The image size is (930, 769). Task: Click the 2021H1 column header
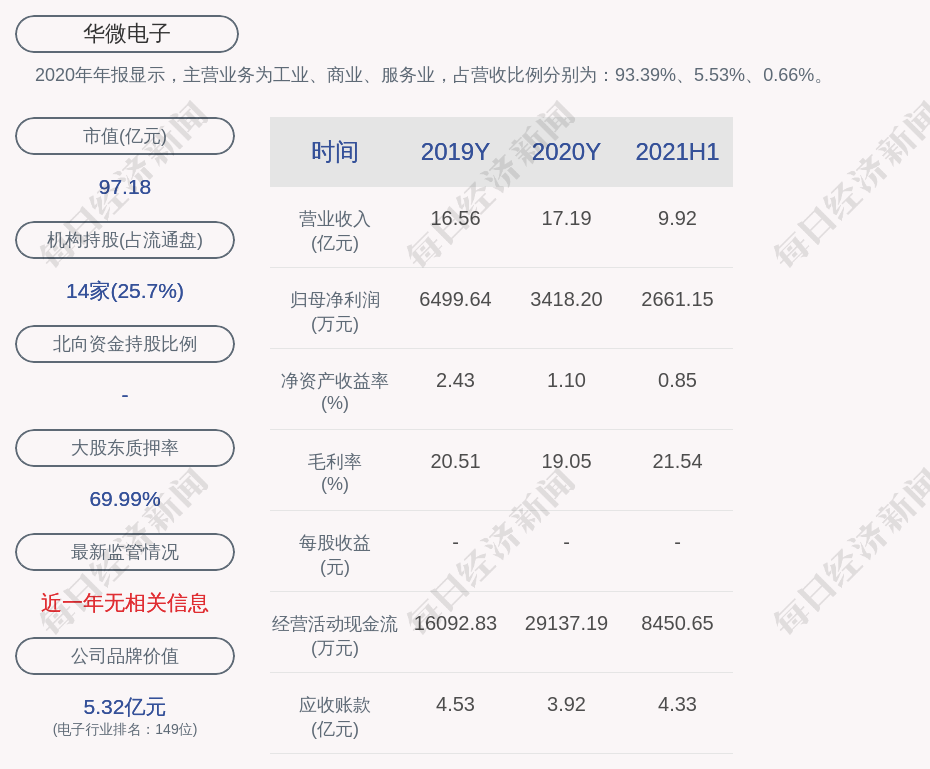(677, 152)
